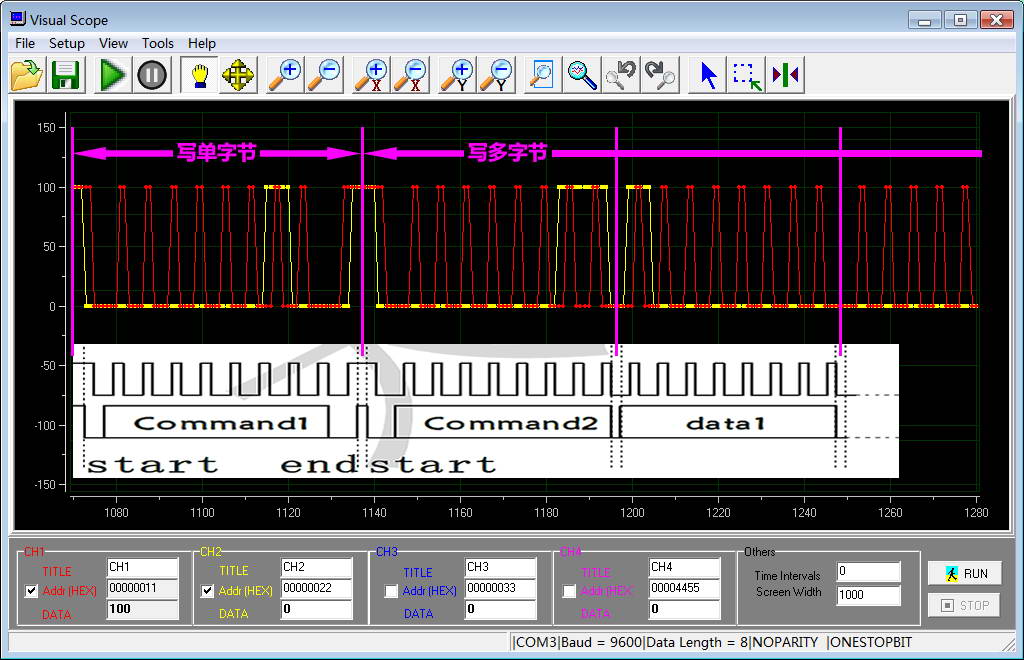Enable the CH3 Addr (HEX) checkbox
Screen dimensions: 1024x660
[391, 591]
